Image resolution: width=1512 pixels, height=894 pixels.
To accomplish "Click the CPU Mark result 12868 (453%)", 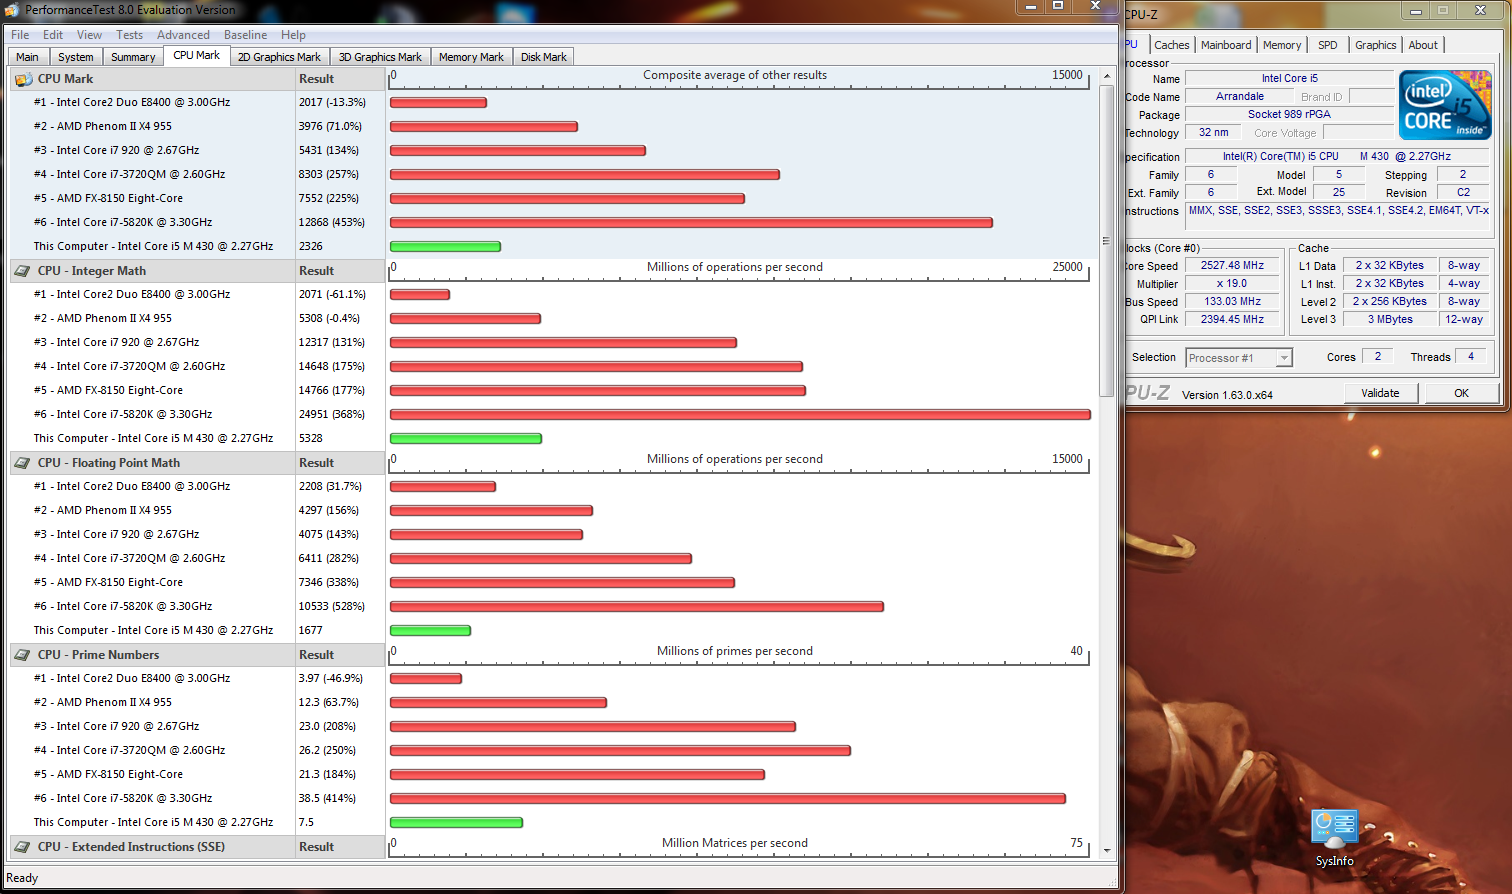I will (332, 222).
